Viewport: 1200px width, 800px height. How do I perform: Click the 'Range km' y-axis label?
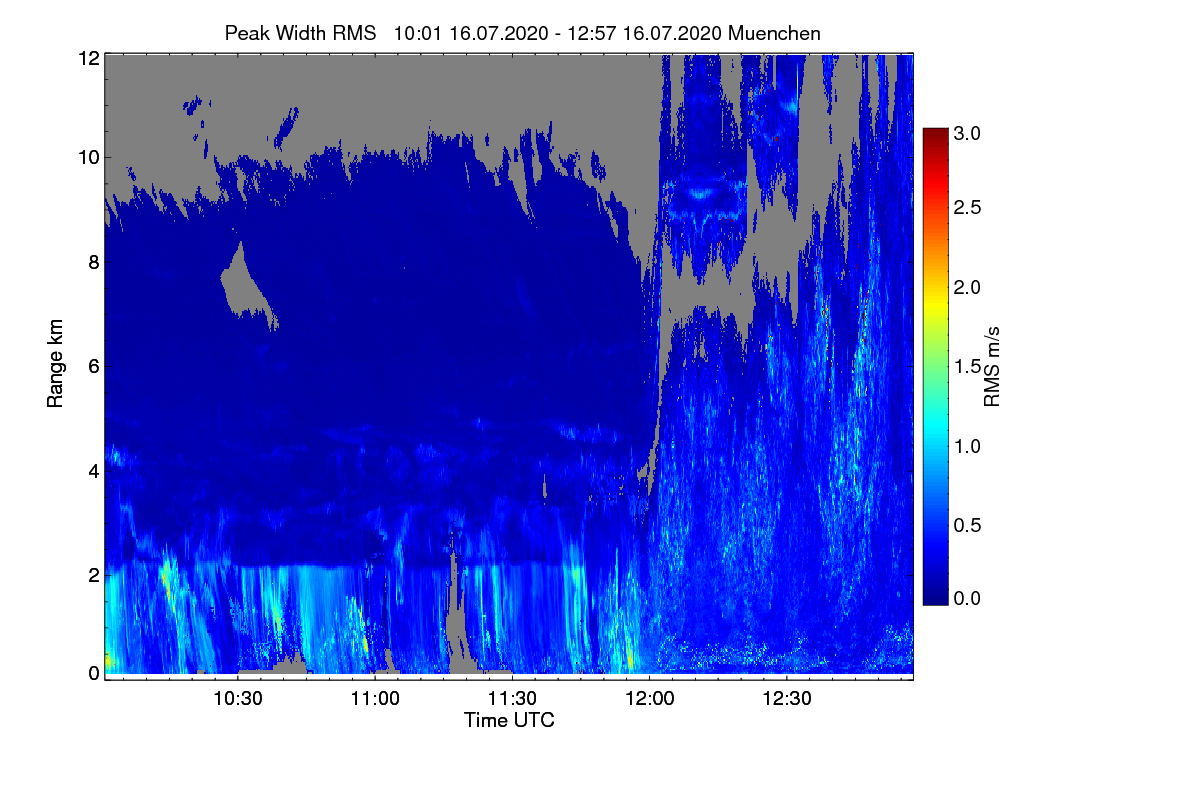tap(56, 364)
